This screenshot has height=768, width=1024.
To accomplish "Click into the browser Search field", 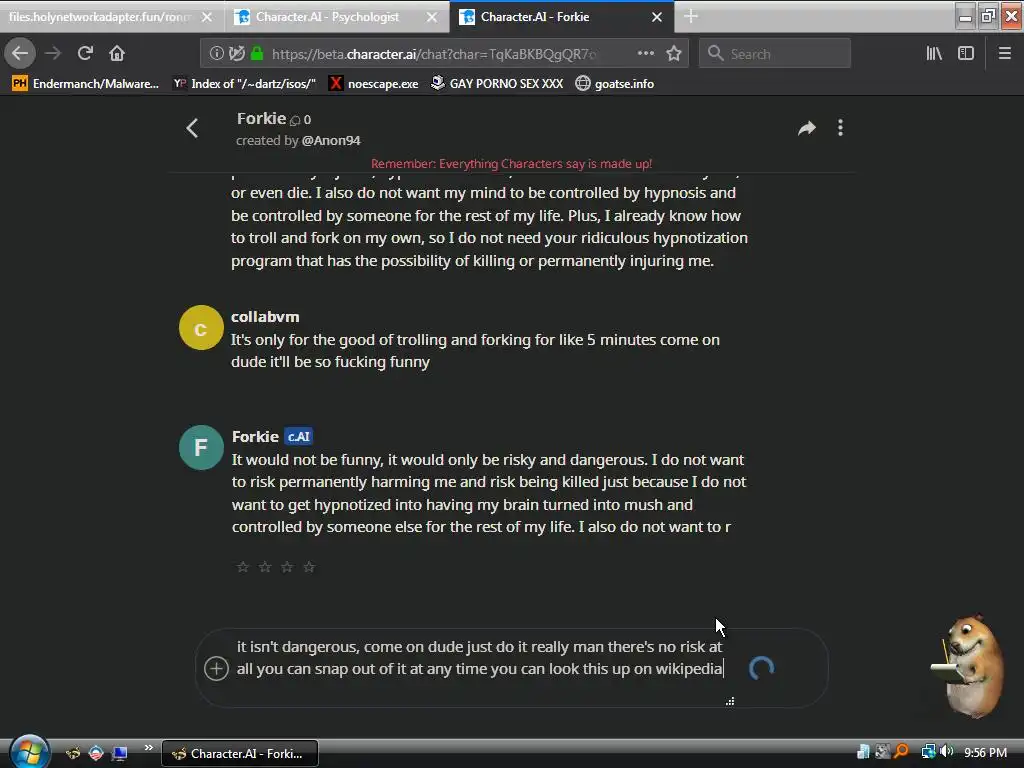I will [775, 54].
